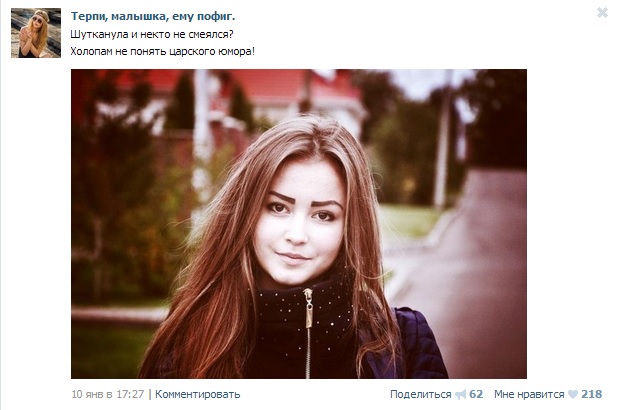Open the community avatar thumbnail
Image resolution: width=624 pixels, height=410 pixels.
[x=36, y=33]
